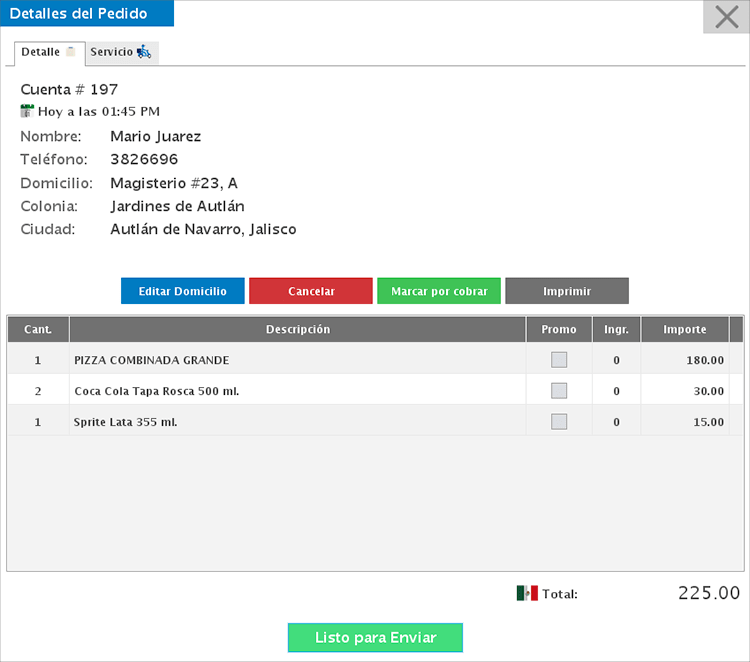The image size is (750, 662).
Task: Click the Importe column header
Action: coord(685,329)
